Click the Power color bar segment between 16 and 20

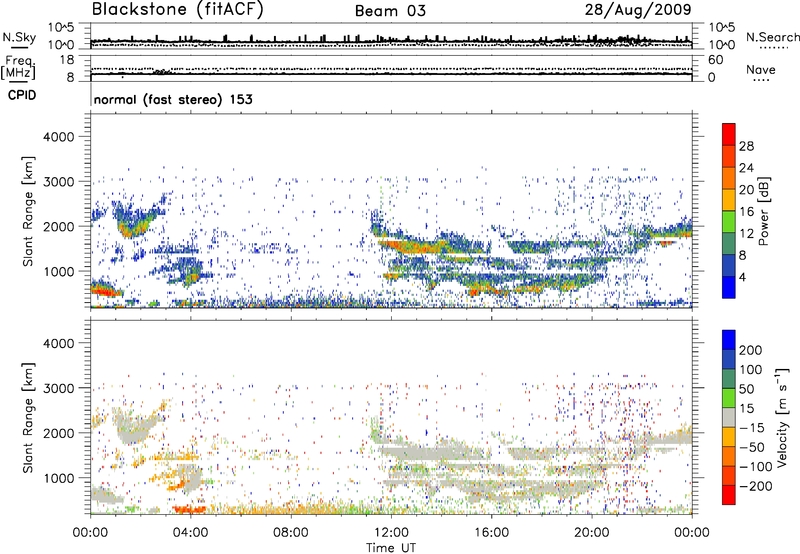click(729, 200)
